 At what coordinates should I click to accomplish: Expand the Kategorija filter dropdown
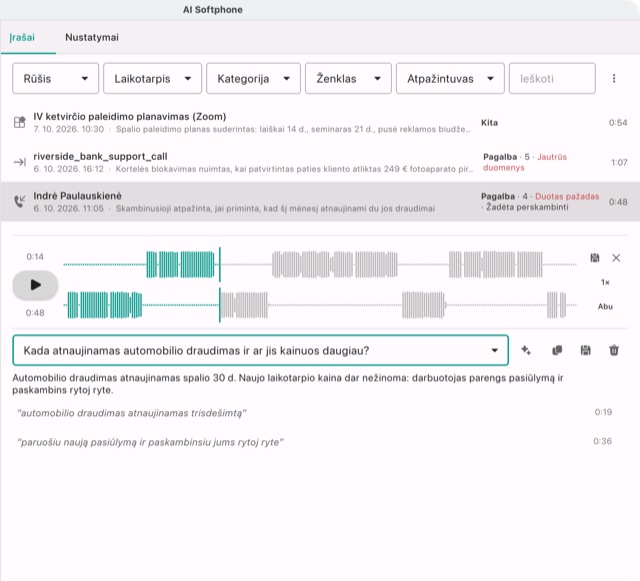point(253,78)
